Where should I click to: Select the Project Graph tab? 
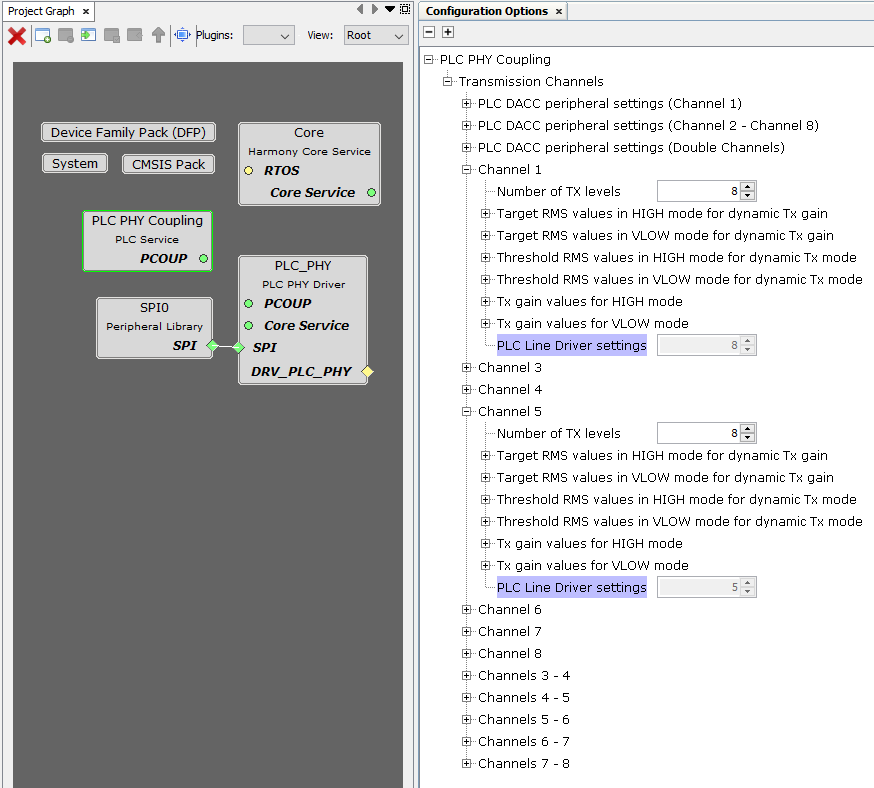coord(41,11)
